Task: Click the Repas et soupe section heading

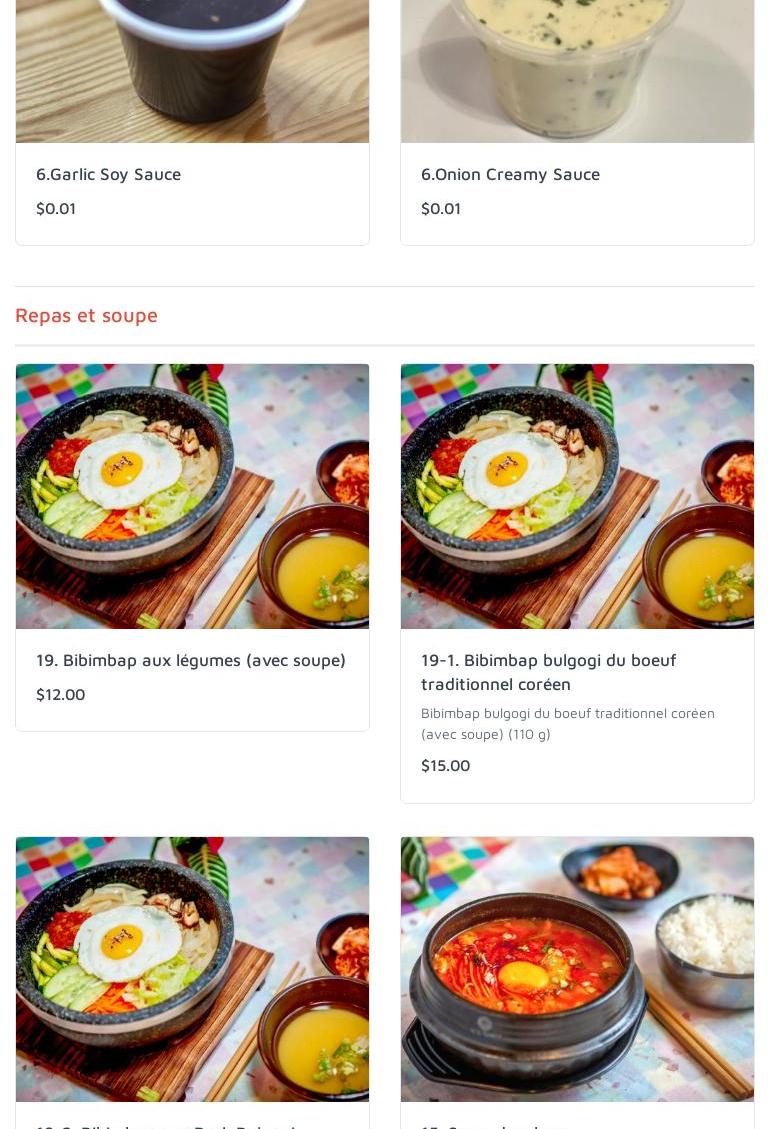Action: click(x=87, y=315)
